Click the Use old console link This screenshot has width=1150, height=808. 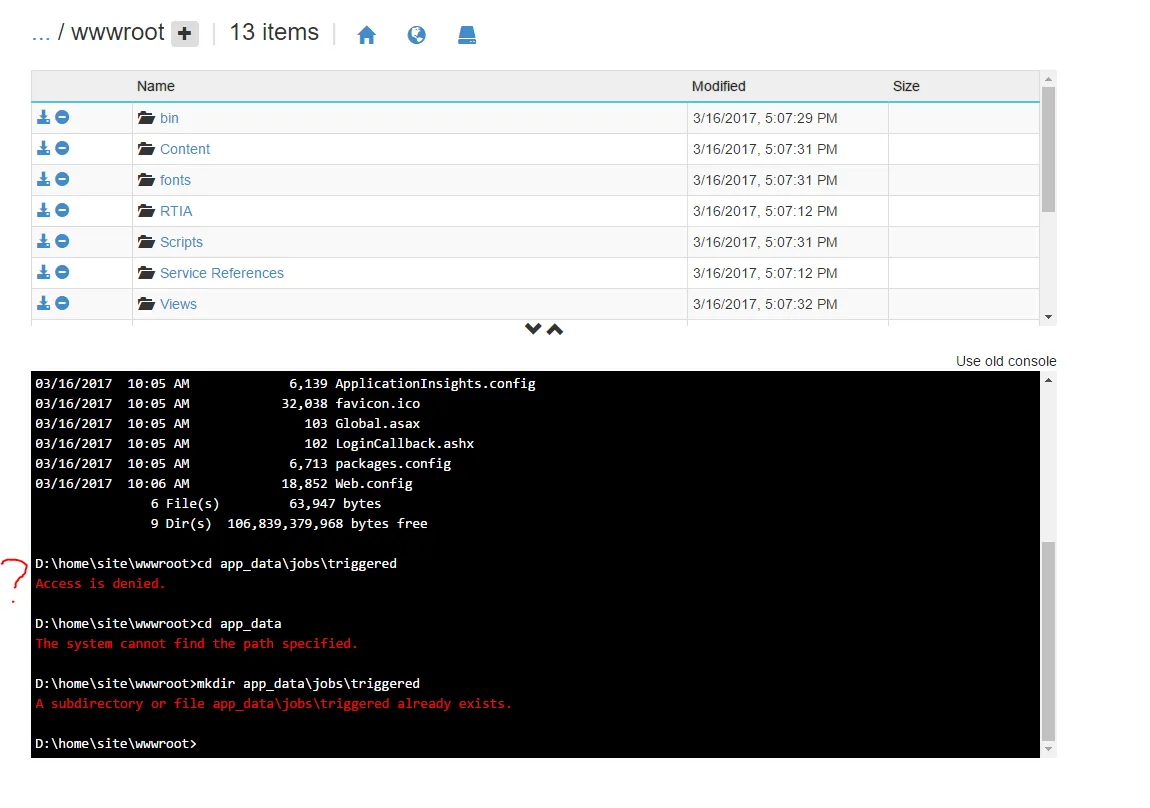click(x=1006, y=361)
